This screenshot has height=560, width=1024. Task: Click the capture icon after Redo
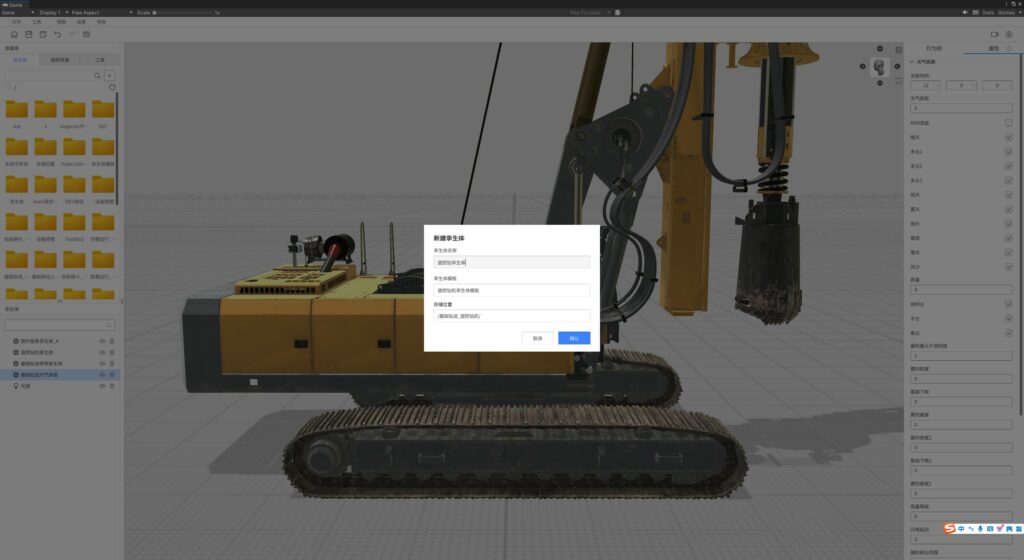point(86,35)
